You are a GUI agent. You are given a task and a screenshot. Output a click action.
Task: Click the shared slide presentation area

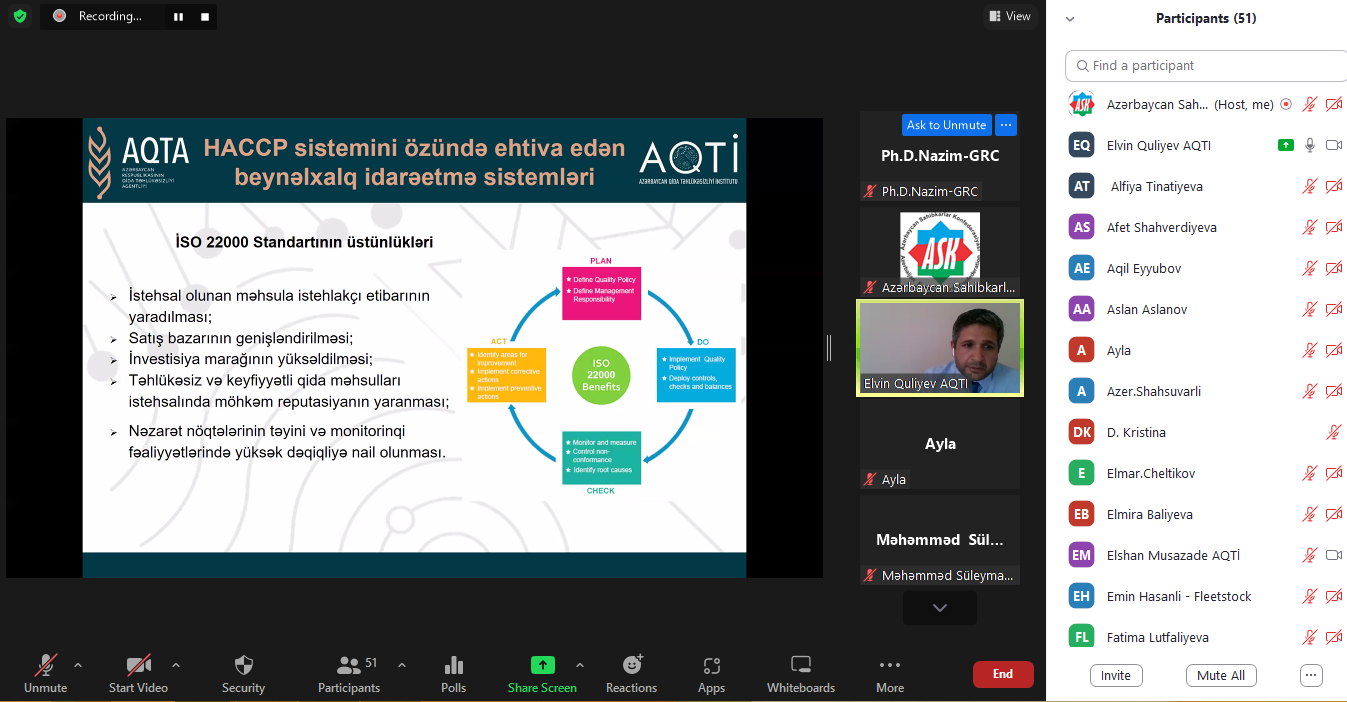click(x=414, y=348)
